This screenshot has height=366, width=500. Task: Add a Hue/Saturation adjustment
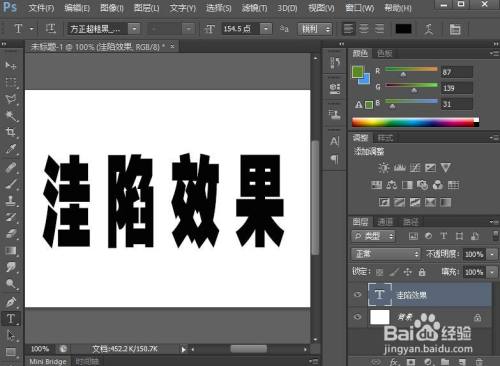[376, 185]
